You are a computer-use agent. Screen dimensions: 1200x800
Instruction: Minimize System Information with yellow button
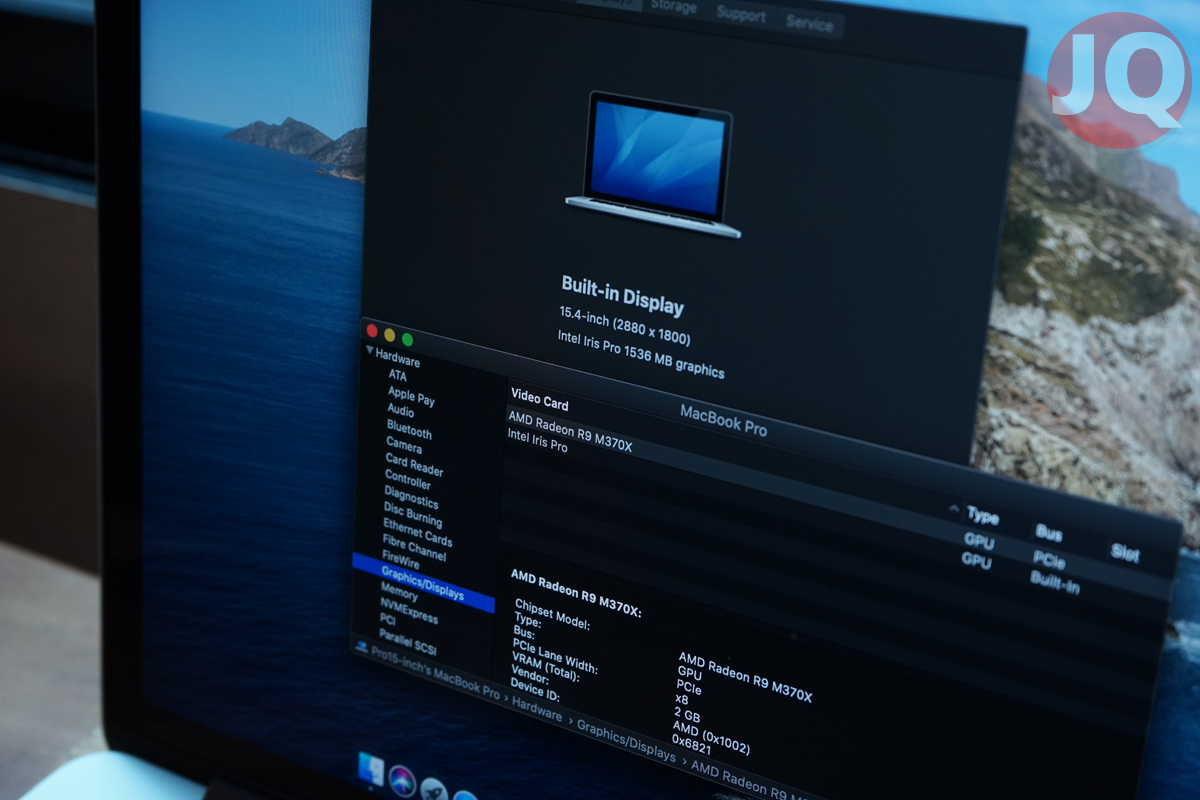tap(390, 335)
